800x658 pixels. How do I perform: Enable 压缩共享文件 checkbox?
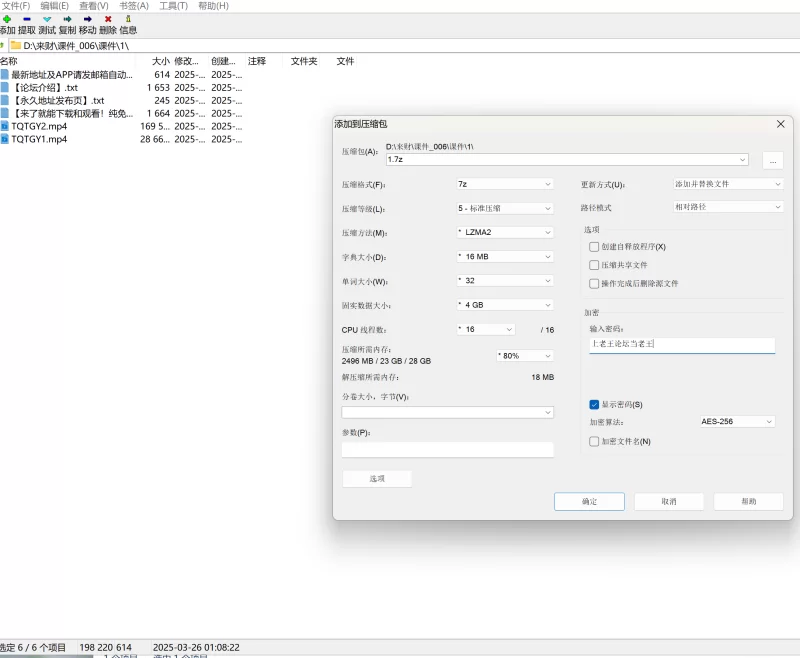tap(594, 265)
